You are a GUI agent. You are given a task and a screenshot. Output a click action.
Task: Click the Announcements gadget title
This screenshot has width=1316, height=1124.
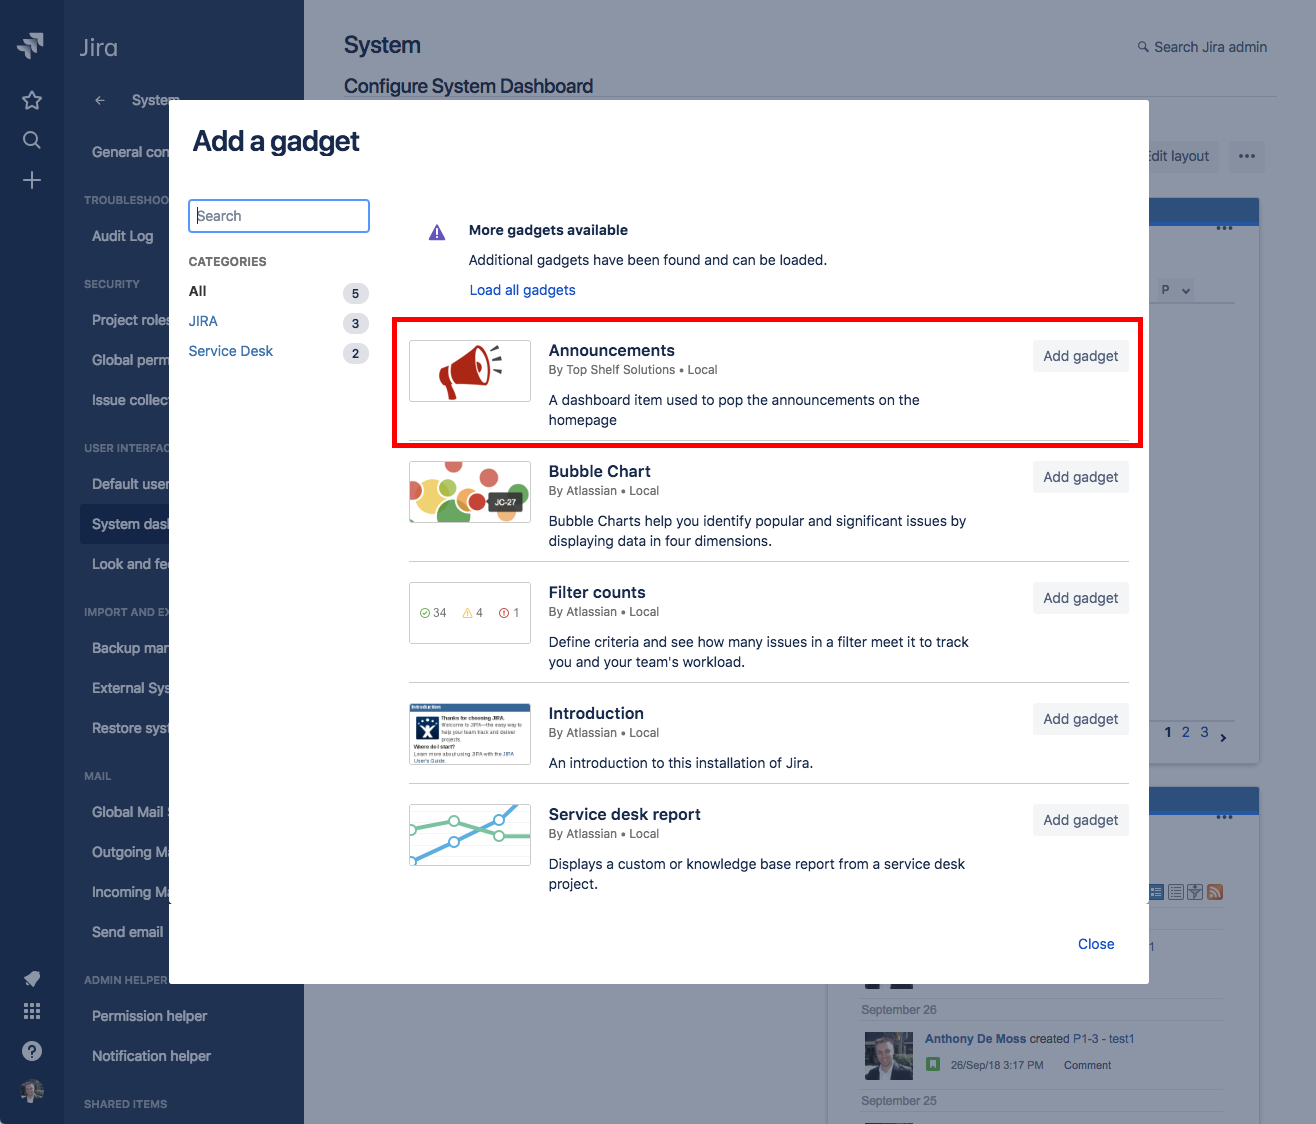(x=612, y=350)
